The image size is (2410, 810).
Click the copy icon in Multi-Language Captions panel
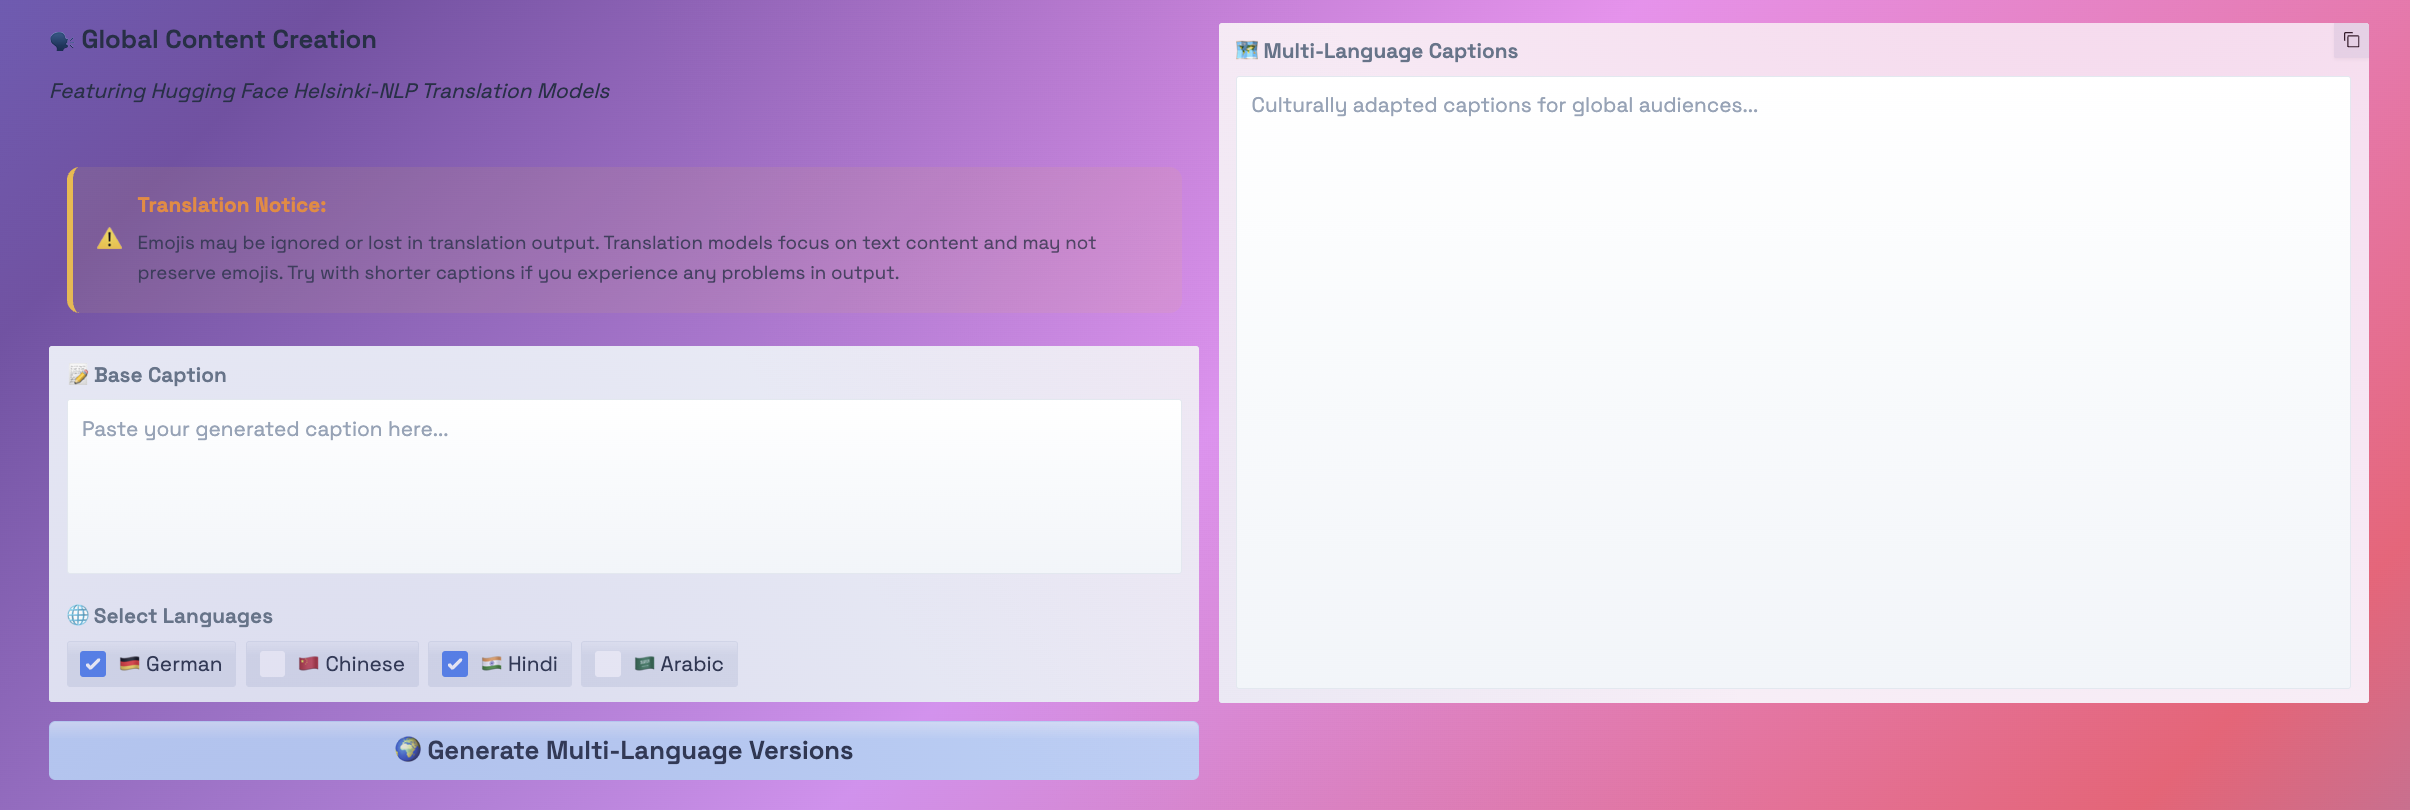click(x=2351, y=41)
